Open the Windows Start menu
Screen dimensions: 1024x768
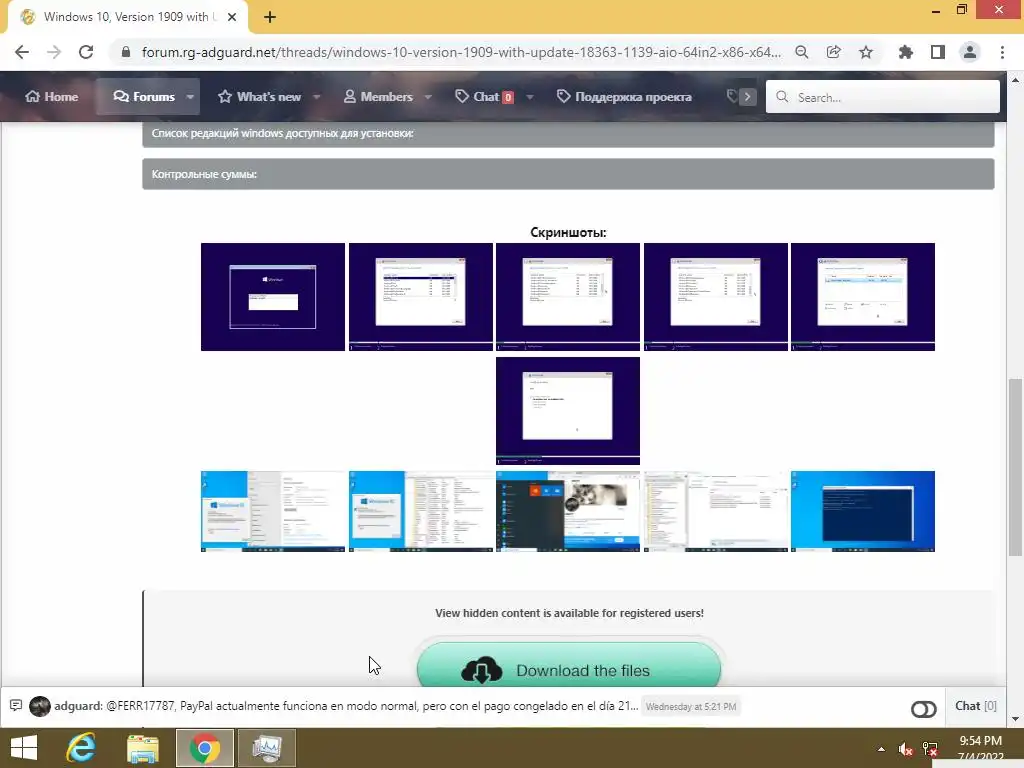coord(24,748)
